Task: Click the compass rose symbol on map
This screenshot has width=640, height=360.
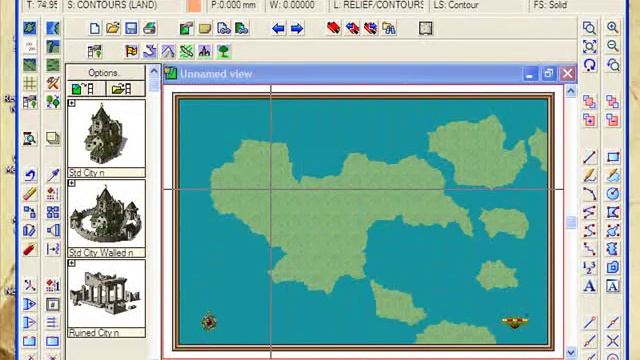Action: (209, 321)
